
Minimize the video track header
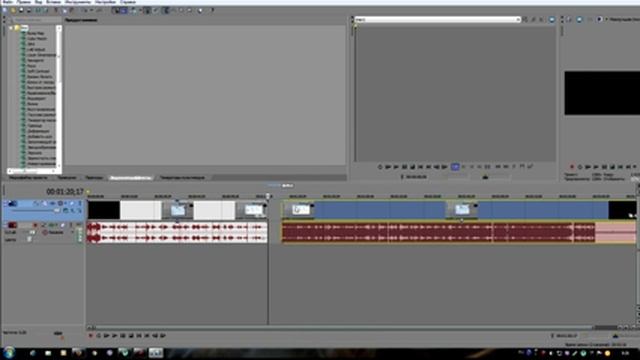5,202
